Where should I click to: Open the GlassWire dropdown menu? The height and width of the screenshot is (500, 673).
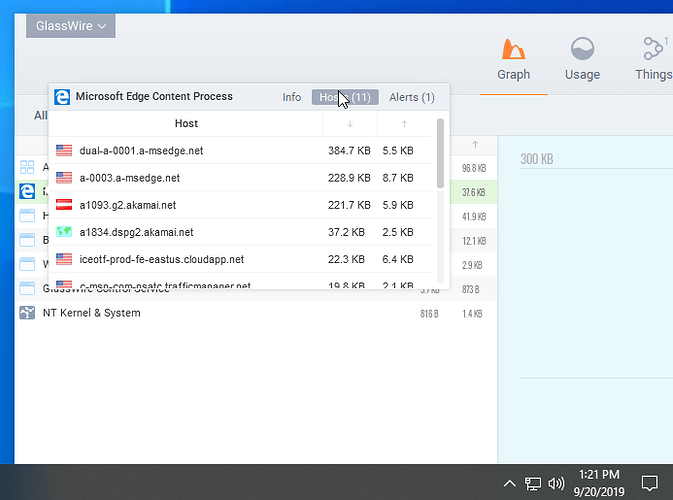tap(70, 26)
